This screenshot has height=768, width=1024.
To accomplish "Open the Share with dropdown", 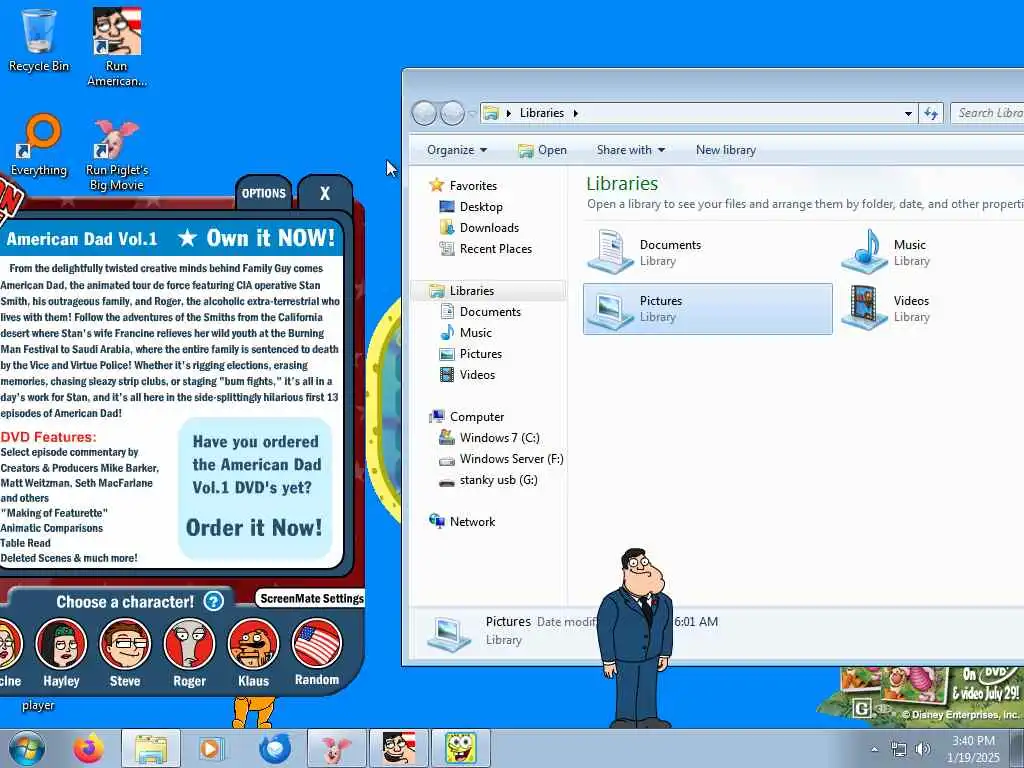I will click(x=630, y=150).
